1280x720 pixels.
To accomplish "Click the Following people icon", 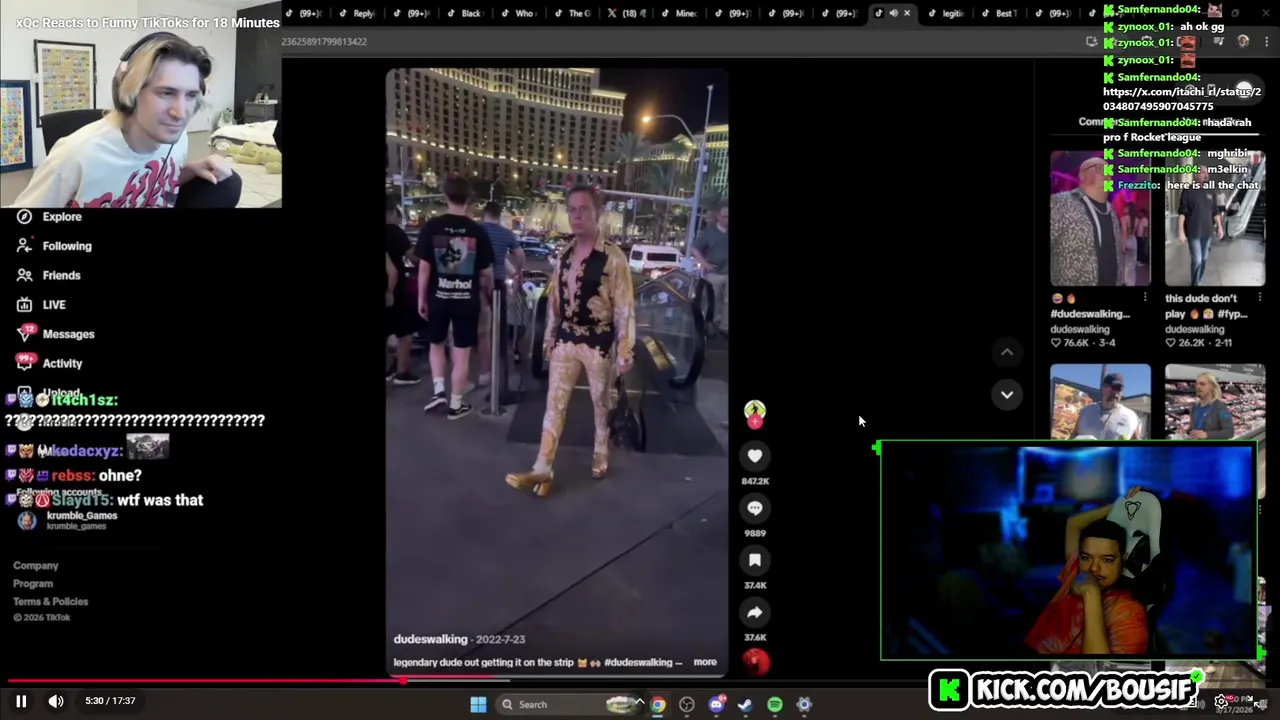I will 24,246.
